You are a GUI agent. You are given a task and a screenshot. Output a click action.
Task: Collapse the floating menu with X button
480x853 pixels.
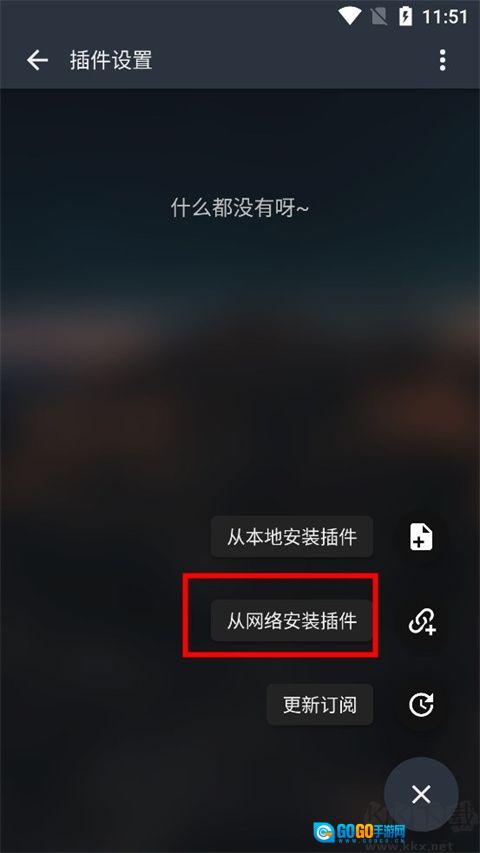click(421, 794)
